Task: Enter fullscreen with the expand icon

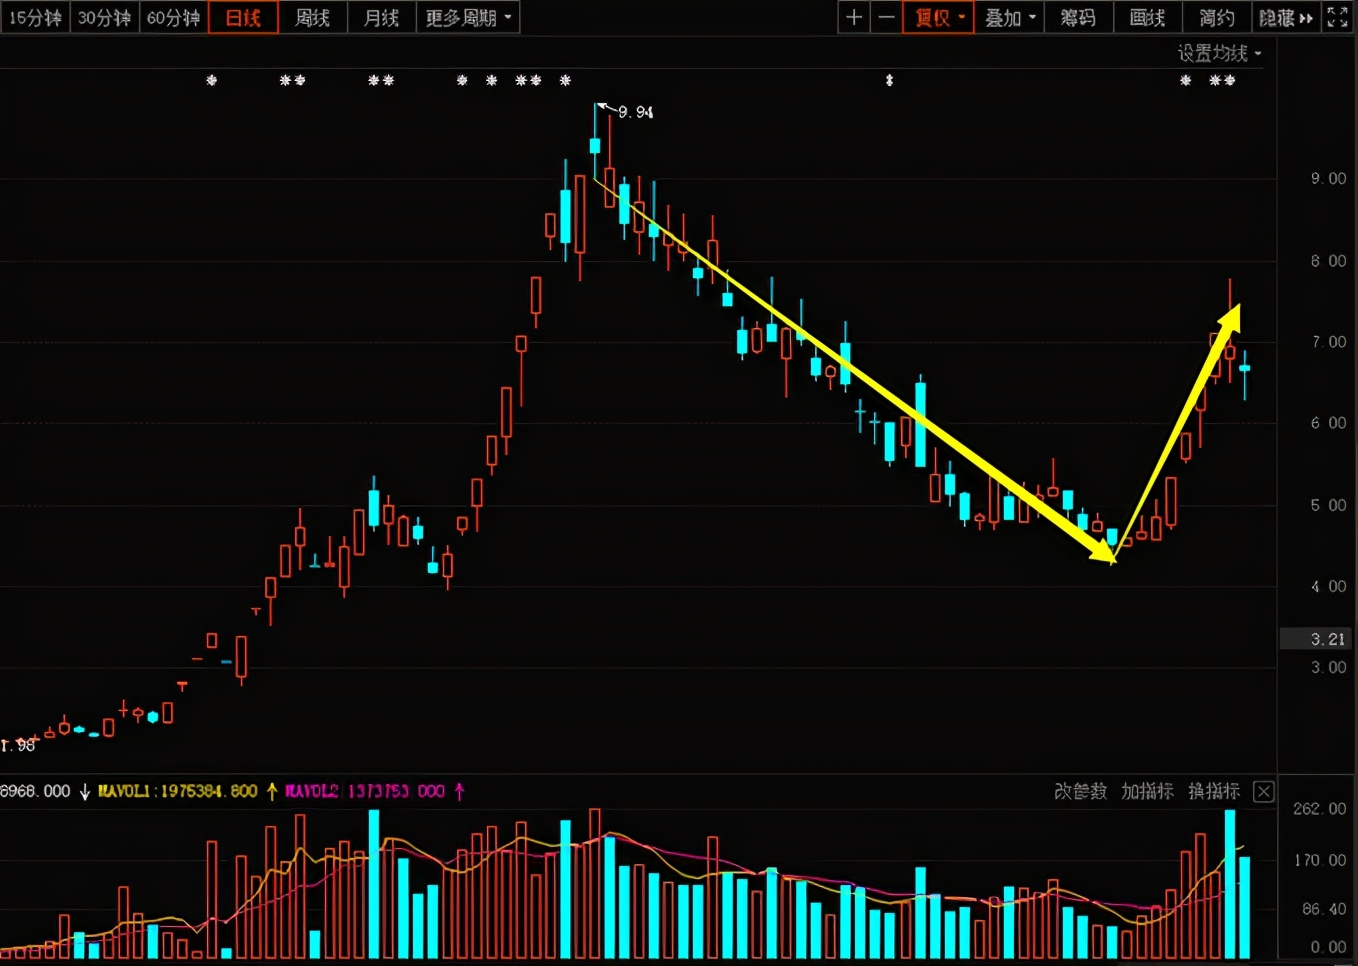Action: (1337, 18)
